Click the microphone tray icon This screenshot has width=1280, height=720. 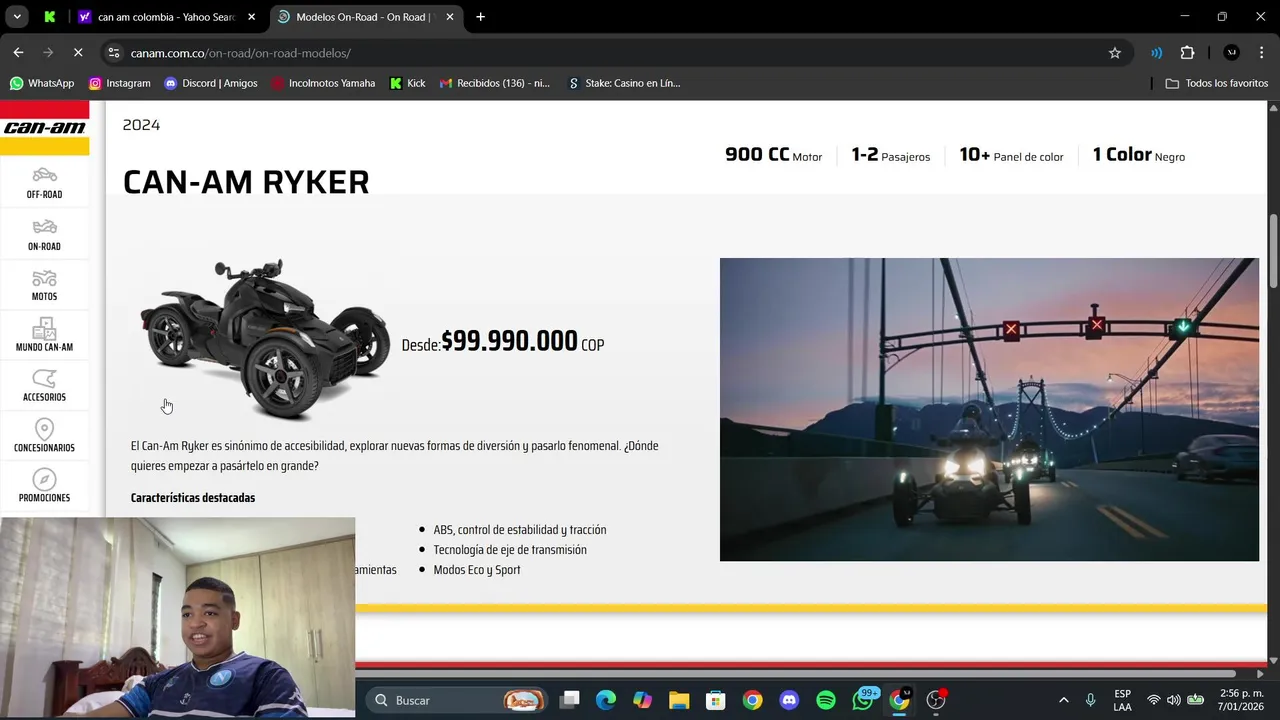[1090, 700]
